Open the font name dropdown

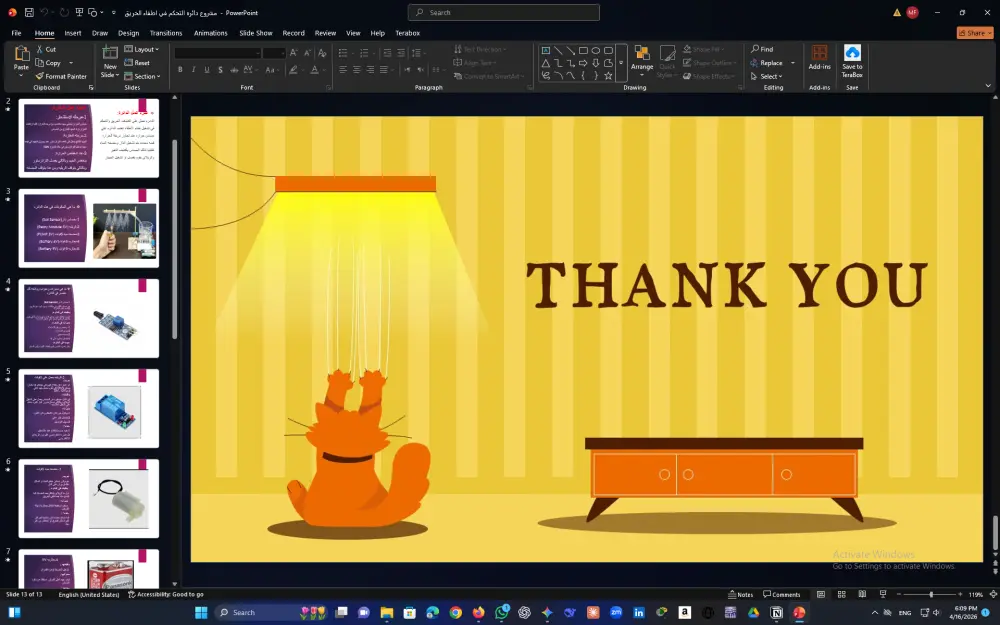point(257,52)
